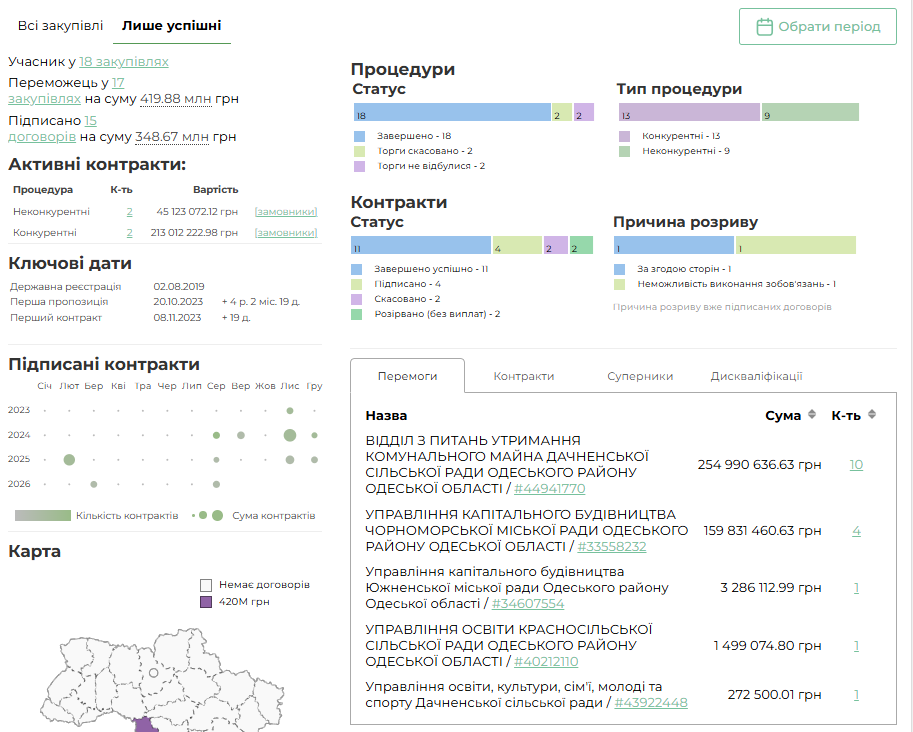Select the Лише успішні tab
The width and height of the screenshot is (913, 732).
point(171,26)
